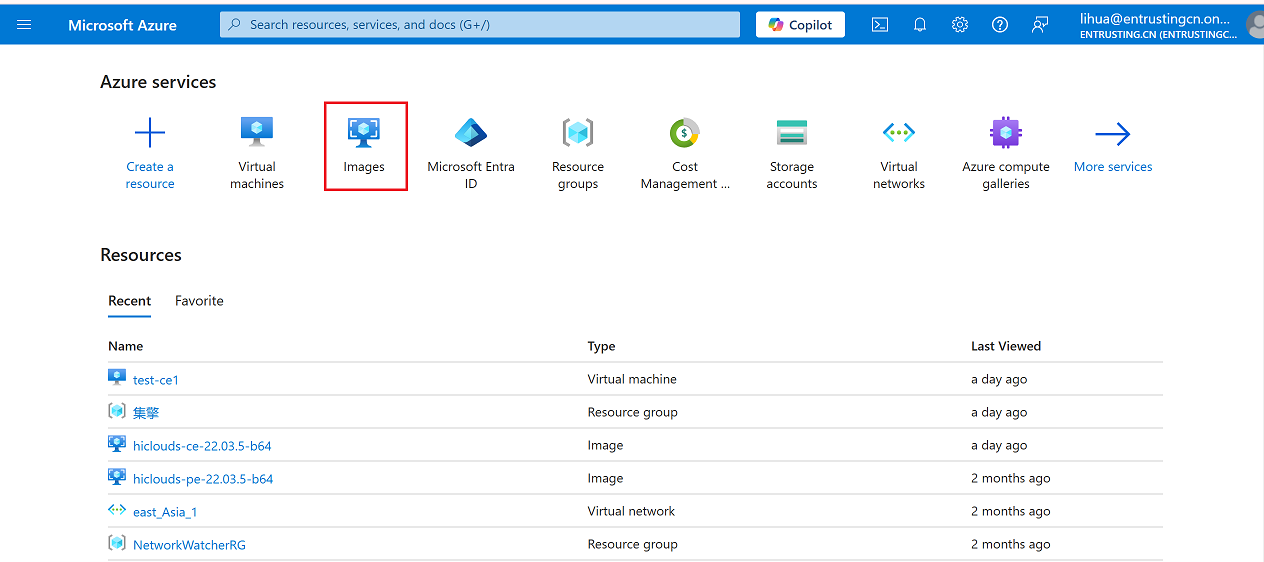Click the east_Asia_1 virtual network icon
Screen dimensions: 1264x562
pyautogui.click(x=117, y=510)
